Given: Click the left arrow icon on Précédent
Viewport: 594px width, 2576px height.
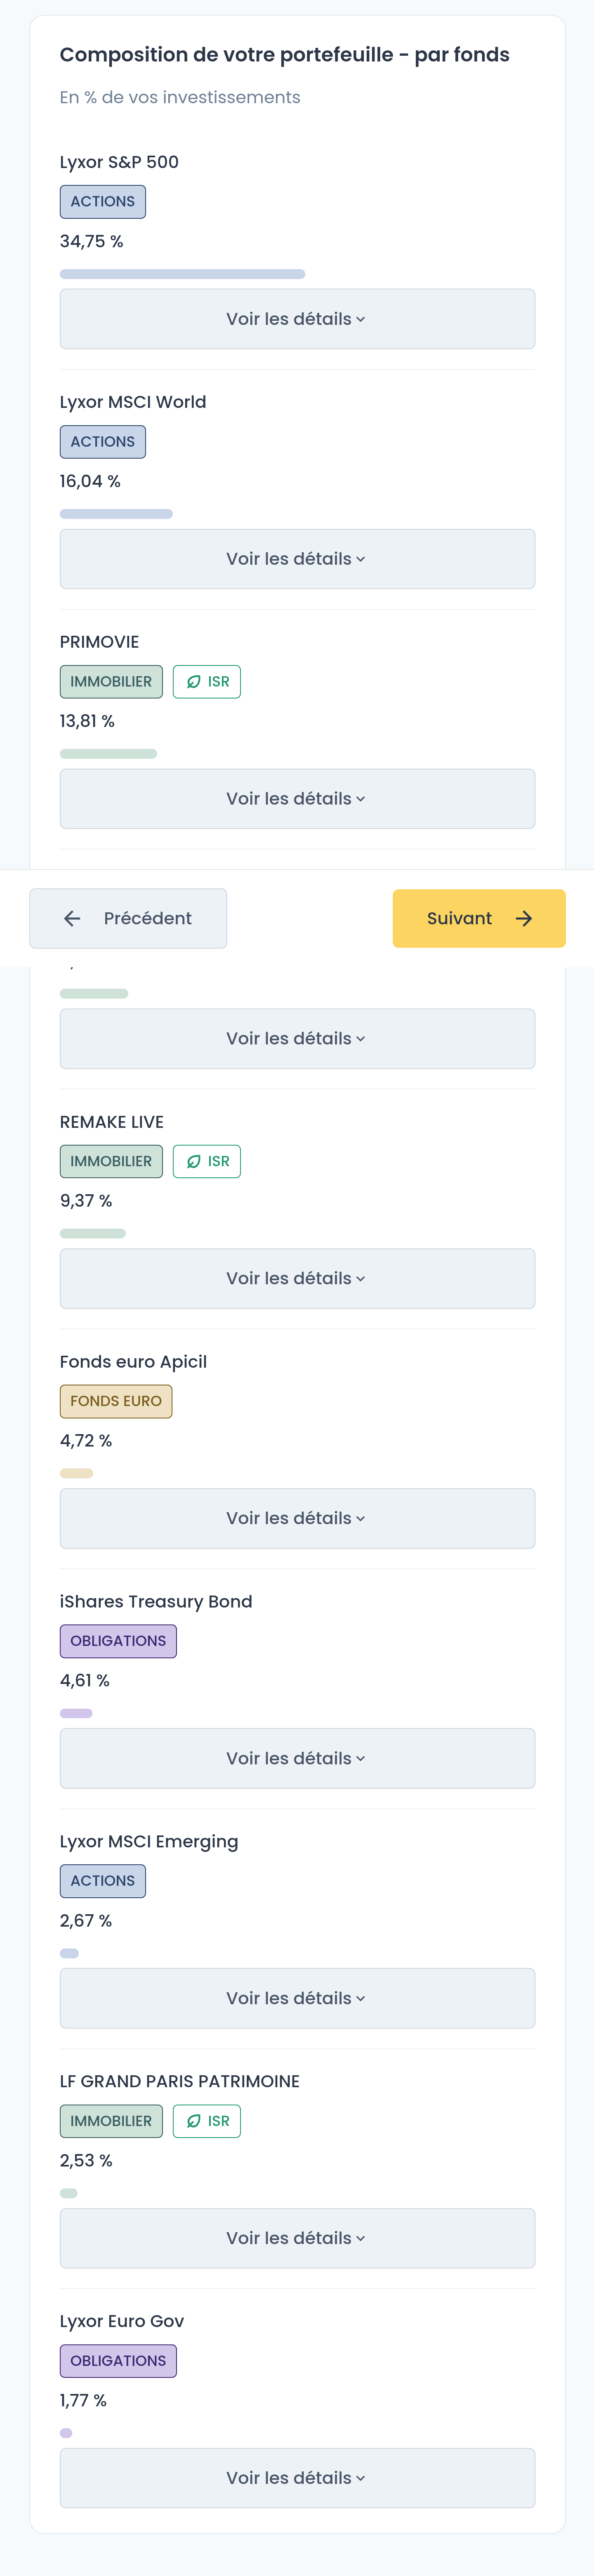Looking at the screenshot, I should click(x=72, y=918).
